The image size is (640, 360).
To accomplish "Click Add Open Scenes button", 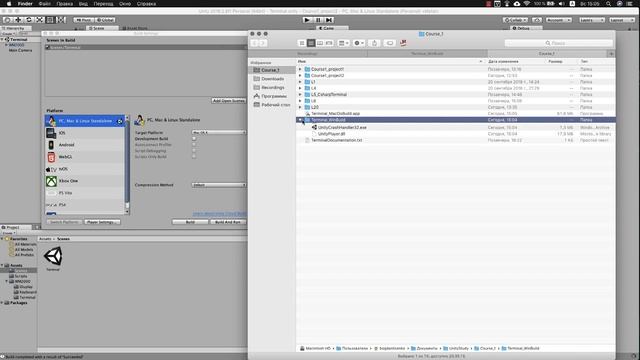I will [x=229, y=100].
